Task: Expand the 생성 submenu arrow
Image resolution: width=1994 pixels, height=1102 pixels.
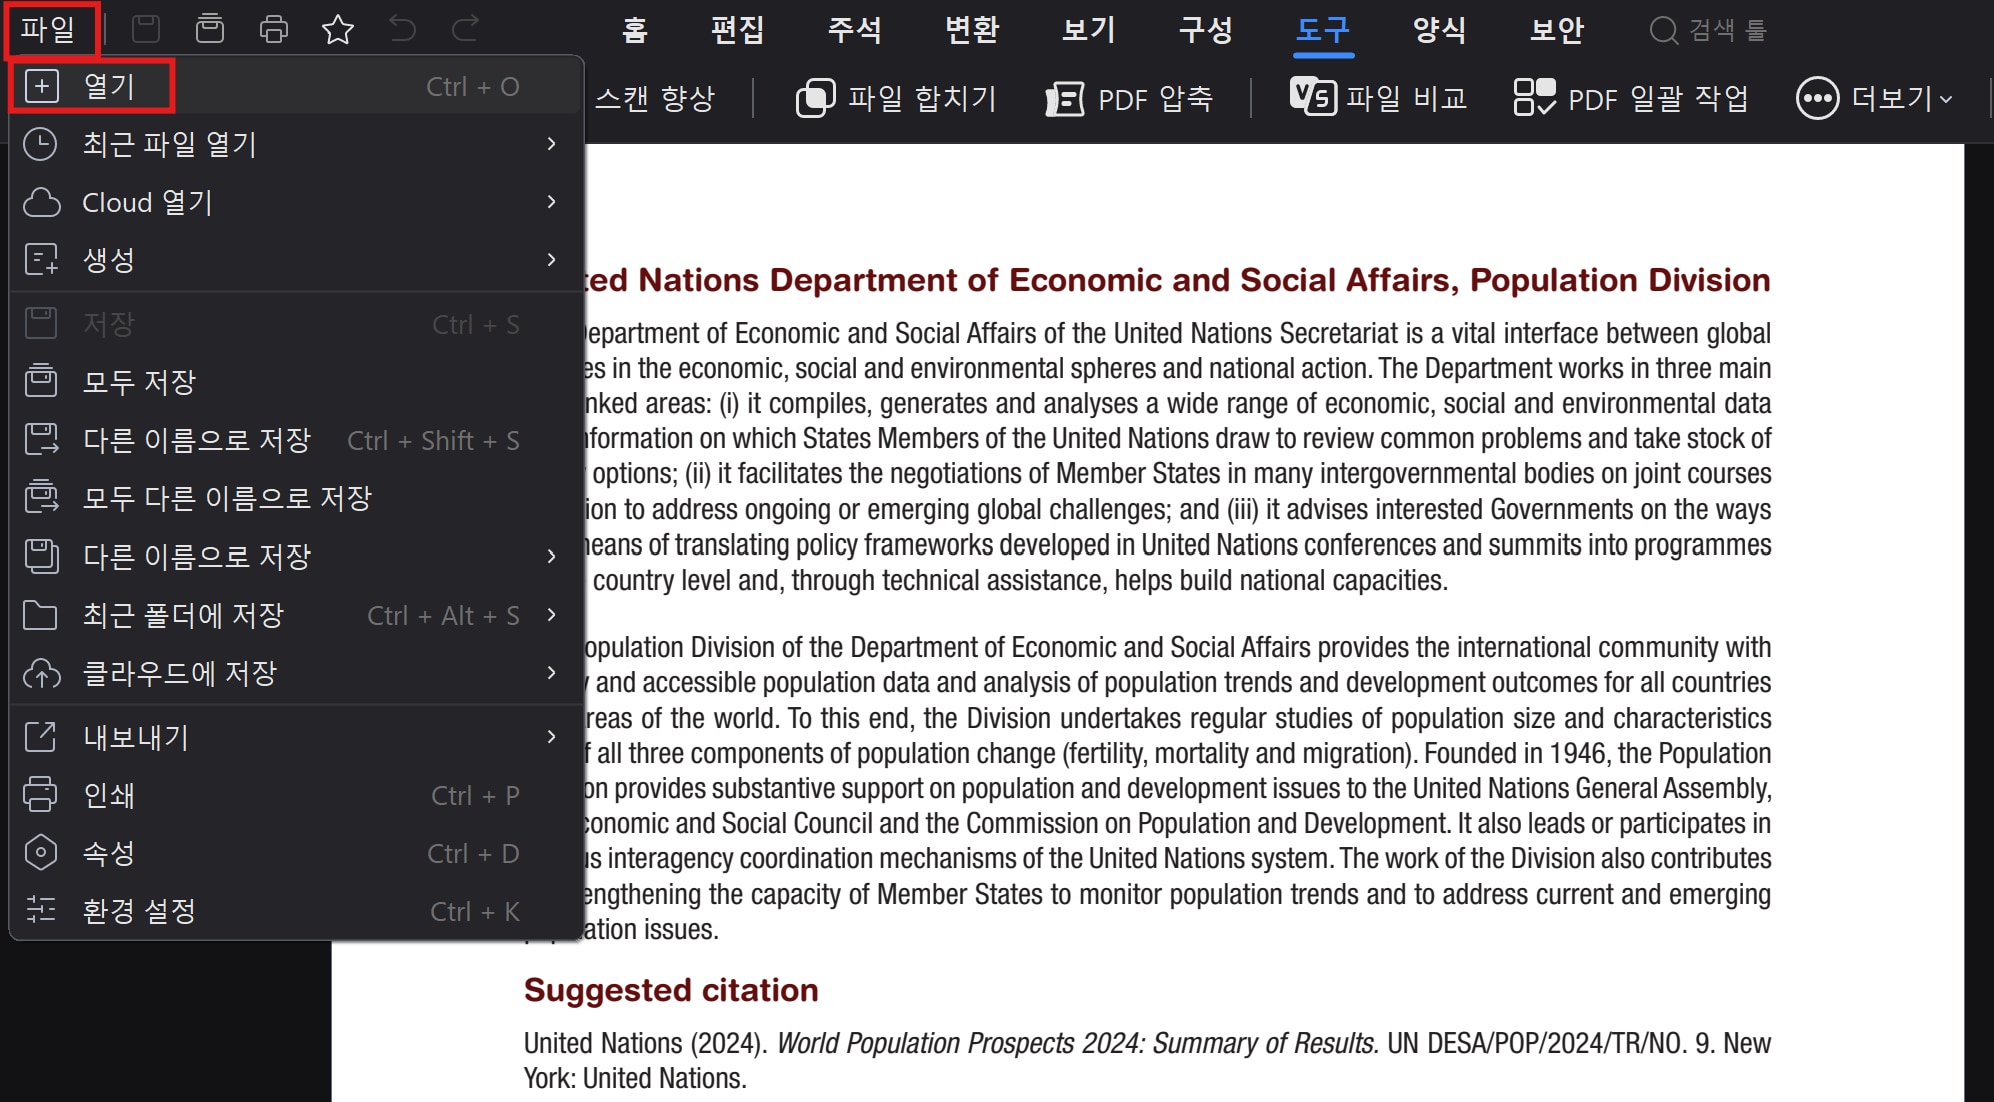Action: (x=551, y=260)
